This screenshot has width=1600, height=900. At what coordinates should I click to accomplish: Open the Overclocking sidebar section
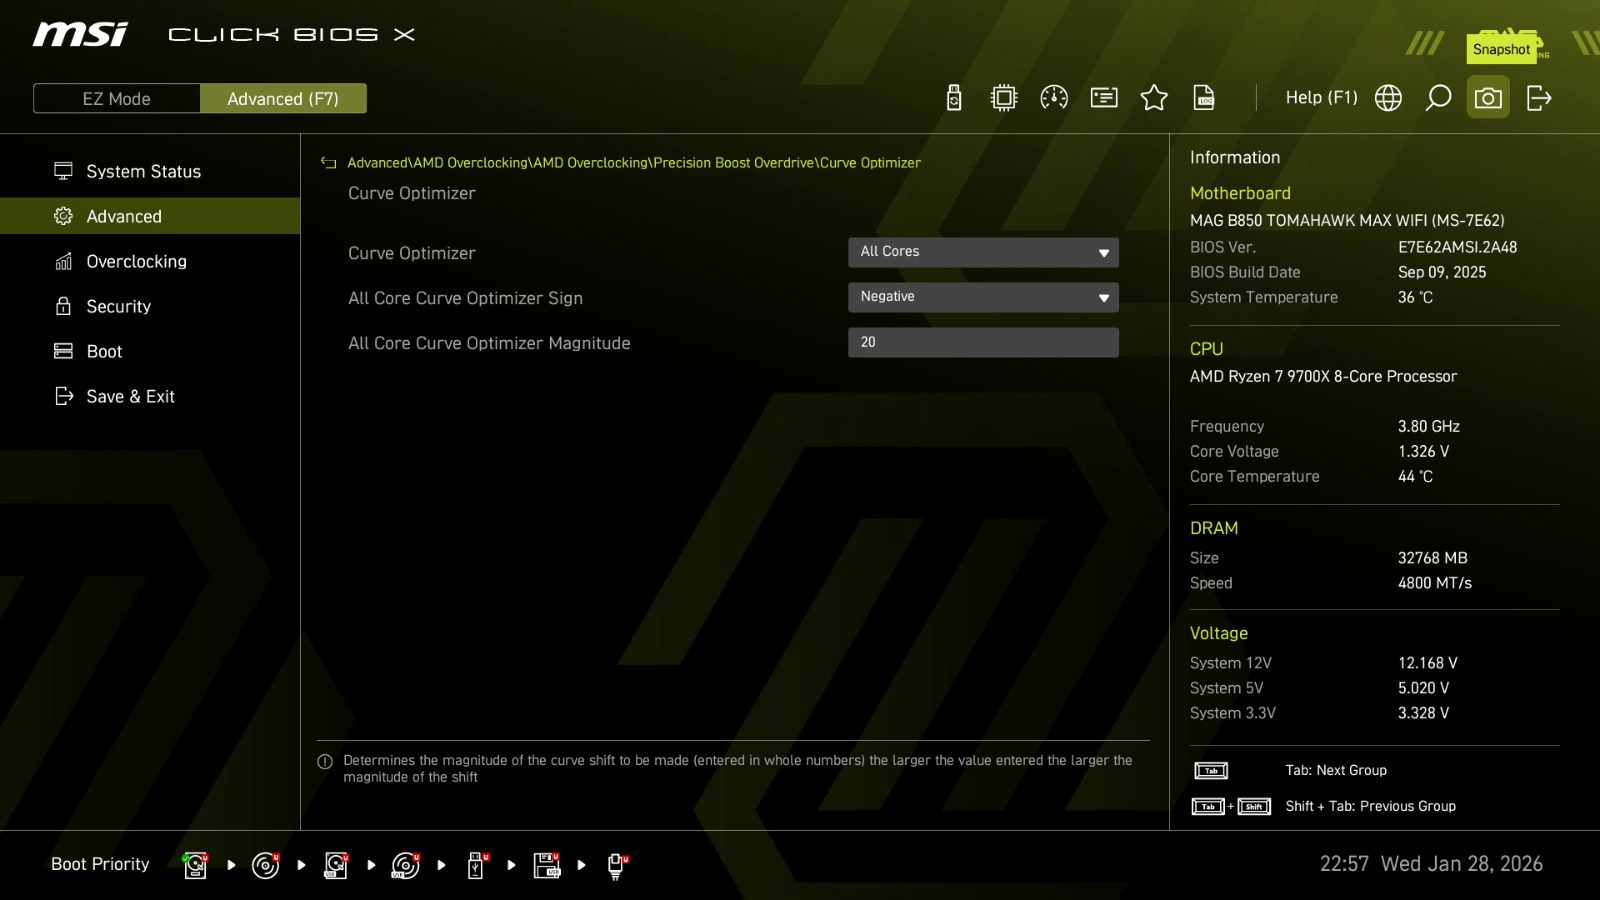click(x=150, y=262)
